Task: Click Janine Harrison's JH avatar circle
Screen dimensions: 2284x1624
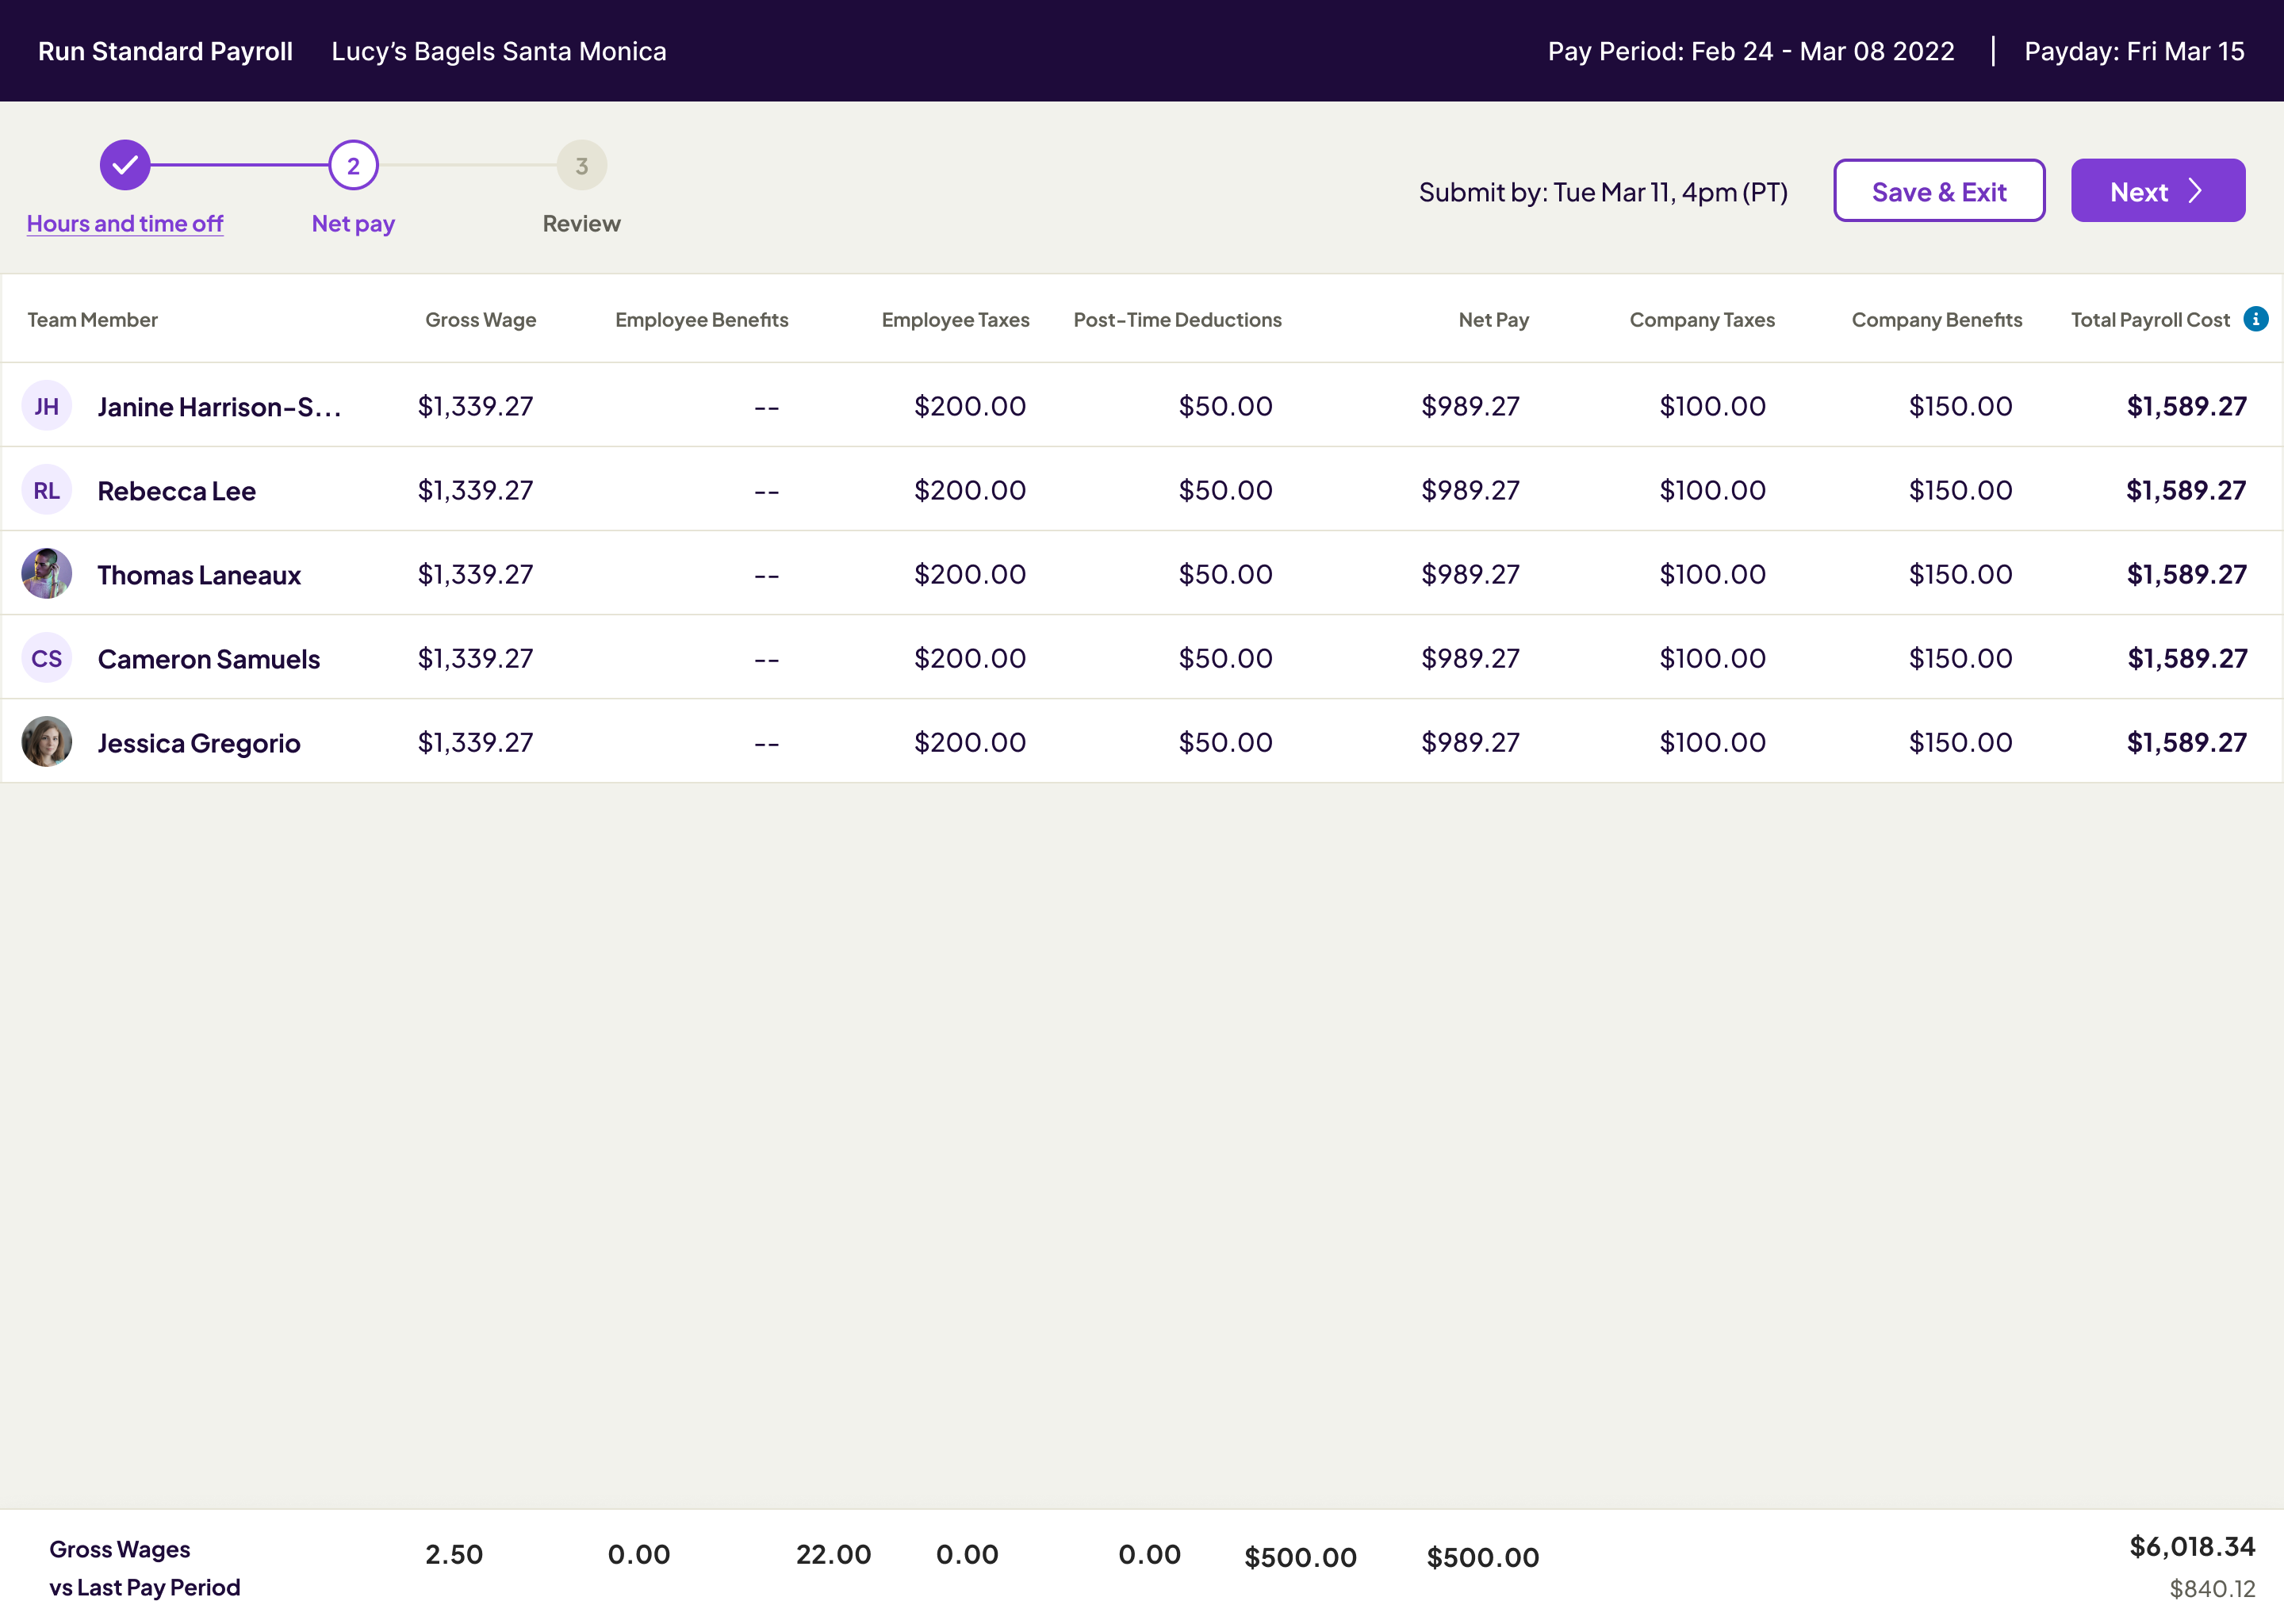Action: (46, 406)
